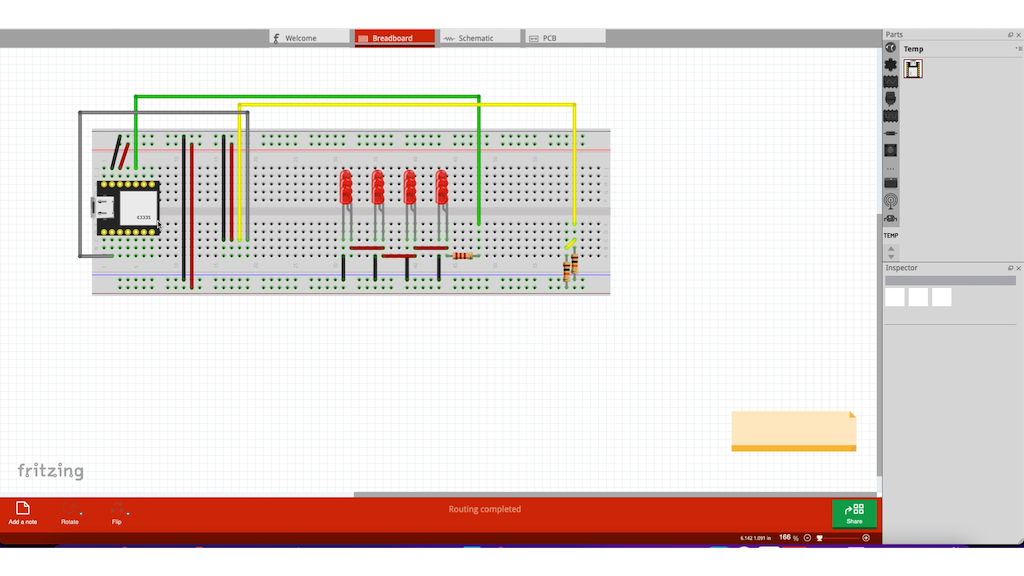Viewport: 1024px width, 576px height.
Task: Click the wireless antenna category icon in Parts sidebar
Action: tap(890, 198)
